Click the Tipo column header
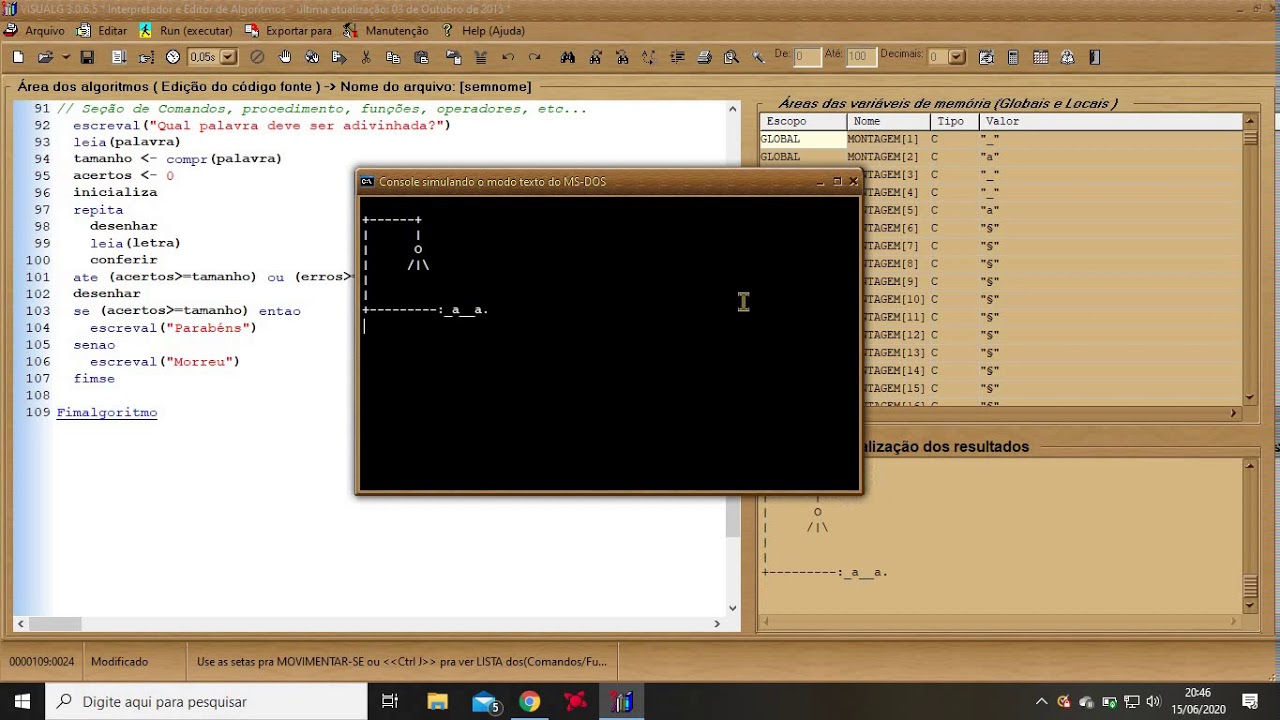1280x720 pixels. click(x=954, y=121)
